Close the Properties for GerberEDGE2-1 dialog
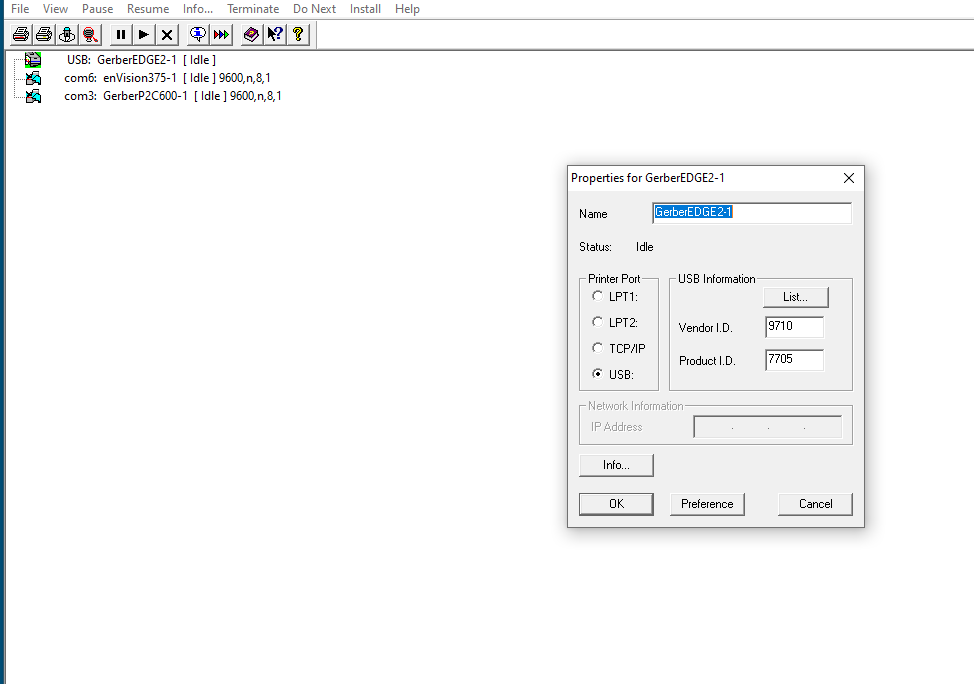Viewport: 974px width, 684px height. coord(849,178)
